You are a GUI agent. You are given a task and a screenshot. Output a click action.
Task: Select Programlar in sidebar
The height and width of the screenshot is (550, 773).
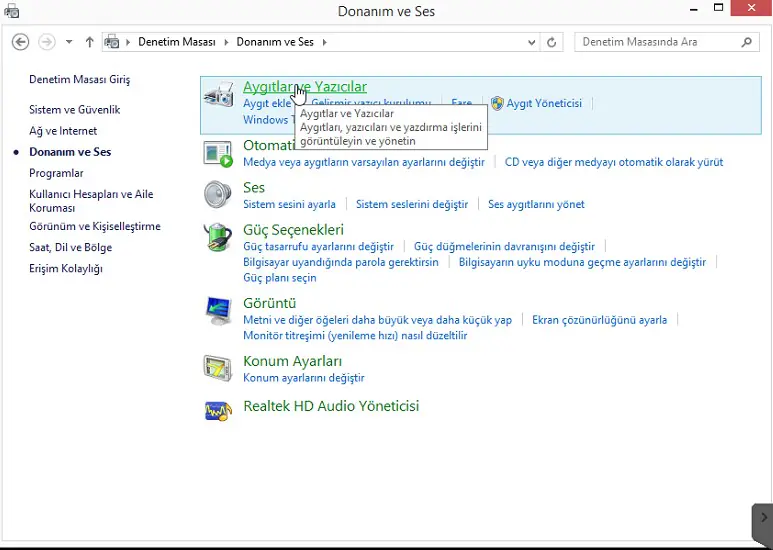pos(56,173)
